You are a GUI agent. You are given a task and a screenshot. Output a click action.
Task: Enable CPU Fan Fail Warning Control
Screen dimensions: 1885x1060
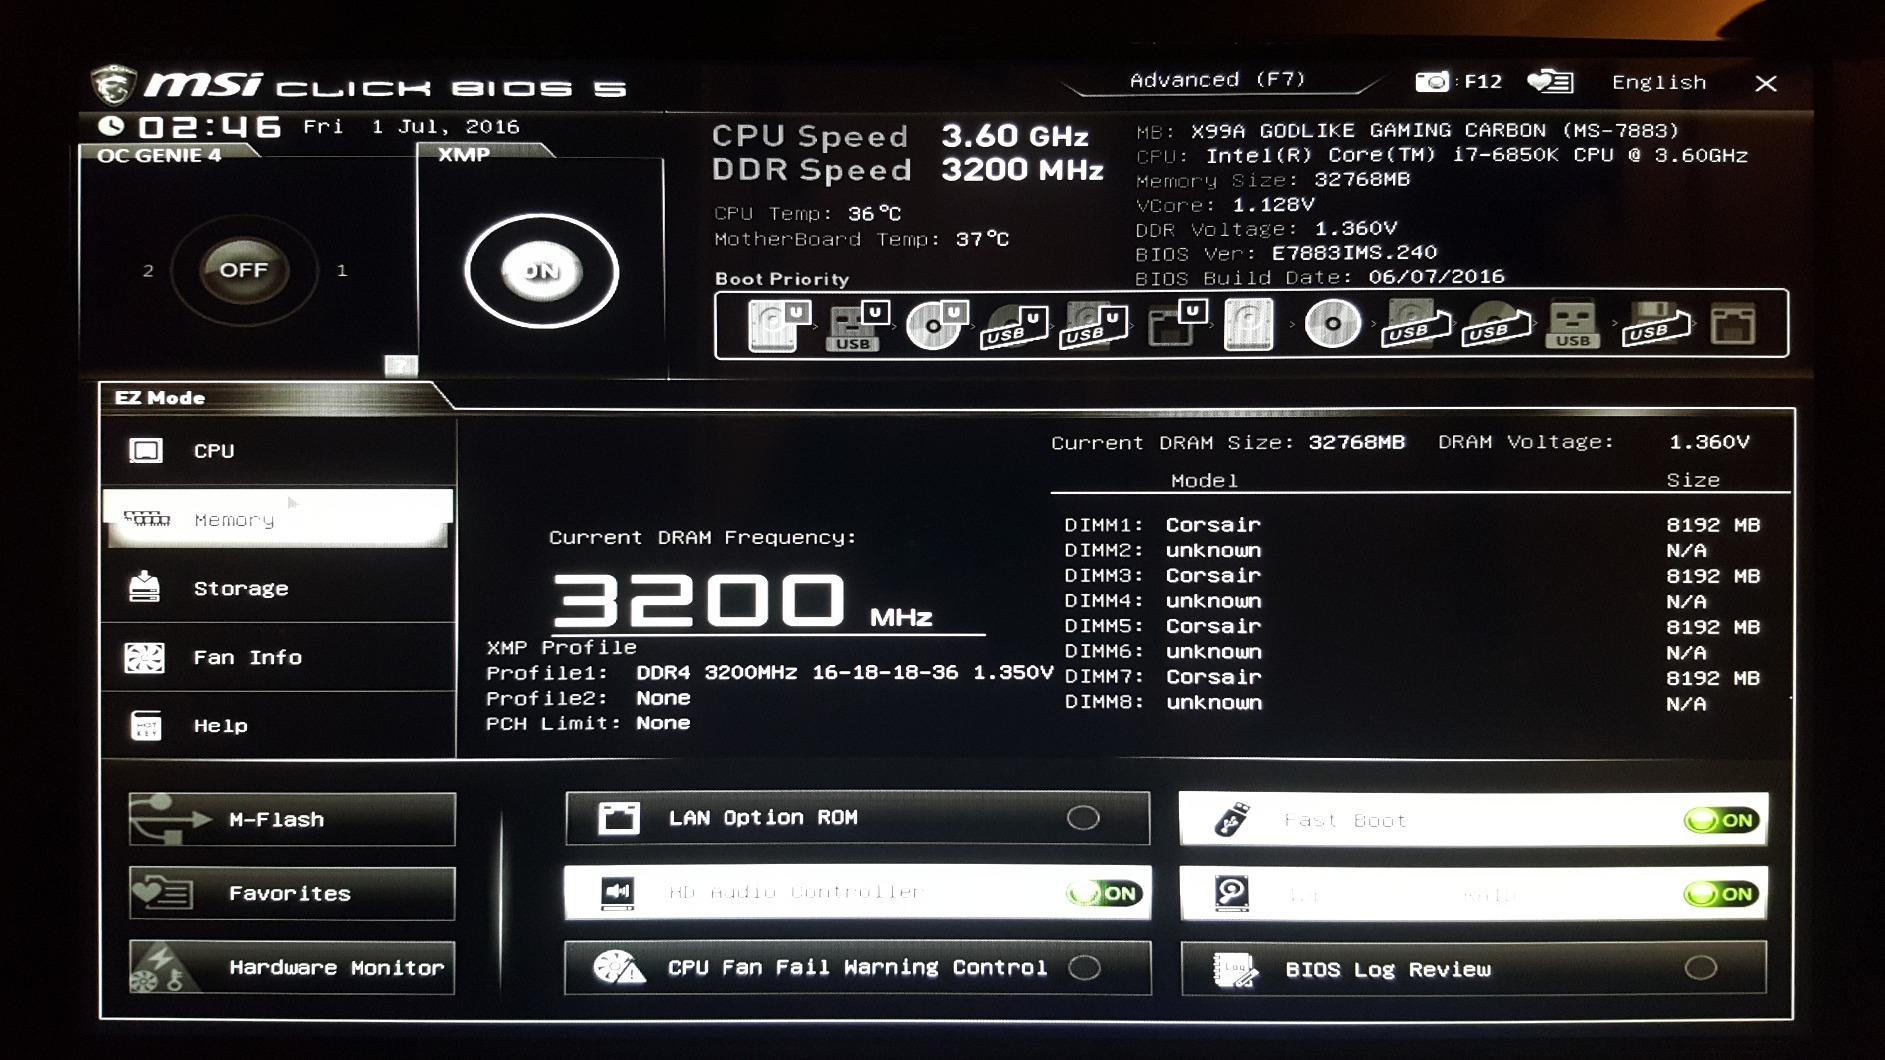click(857, 968)
